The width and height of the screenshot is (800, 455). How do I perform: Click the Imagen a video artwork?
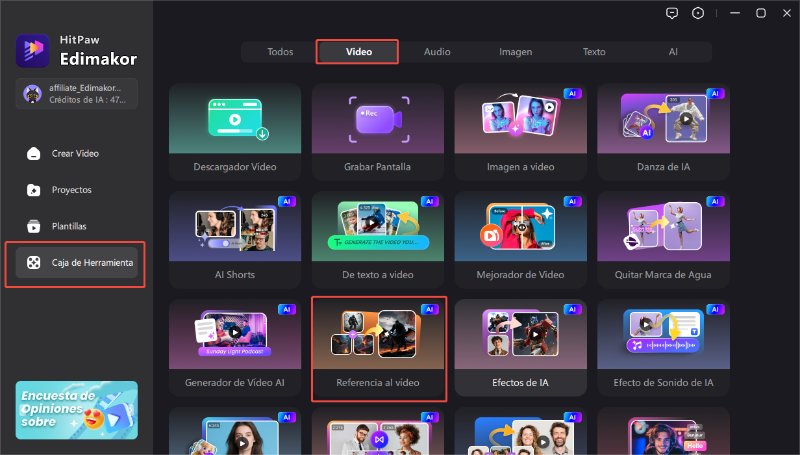pyautogui.click(x=521, y=116)
